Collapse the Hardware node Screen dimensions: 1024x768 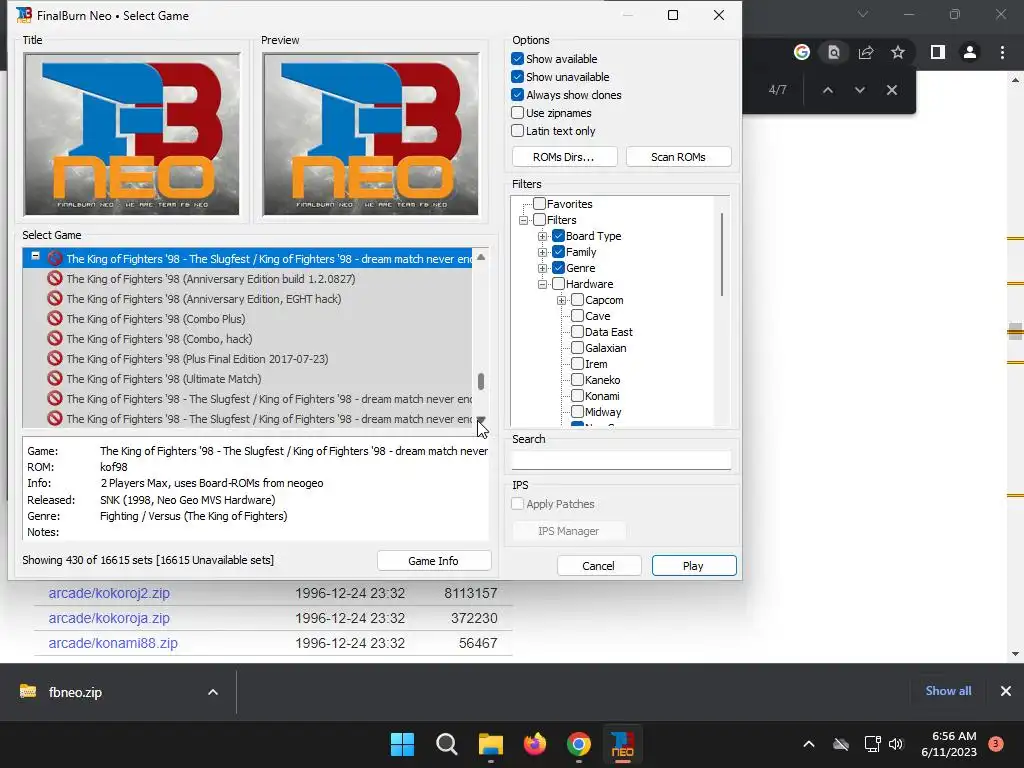click(x=542, y=284)
